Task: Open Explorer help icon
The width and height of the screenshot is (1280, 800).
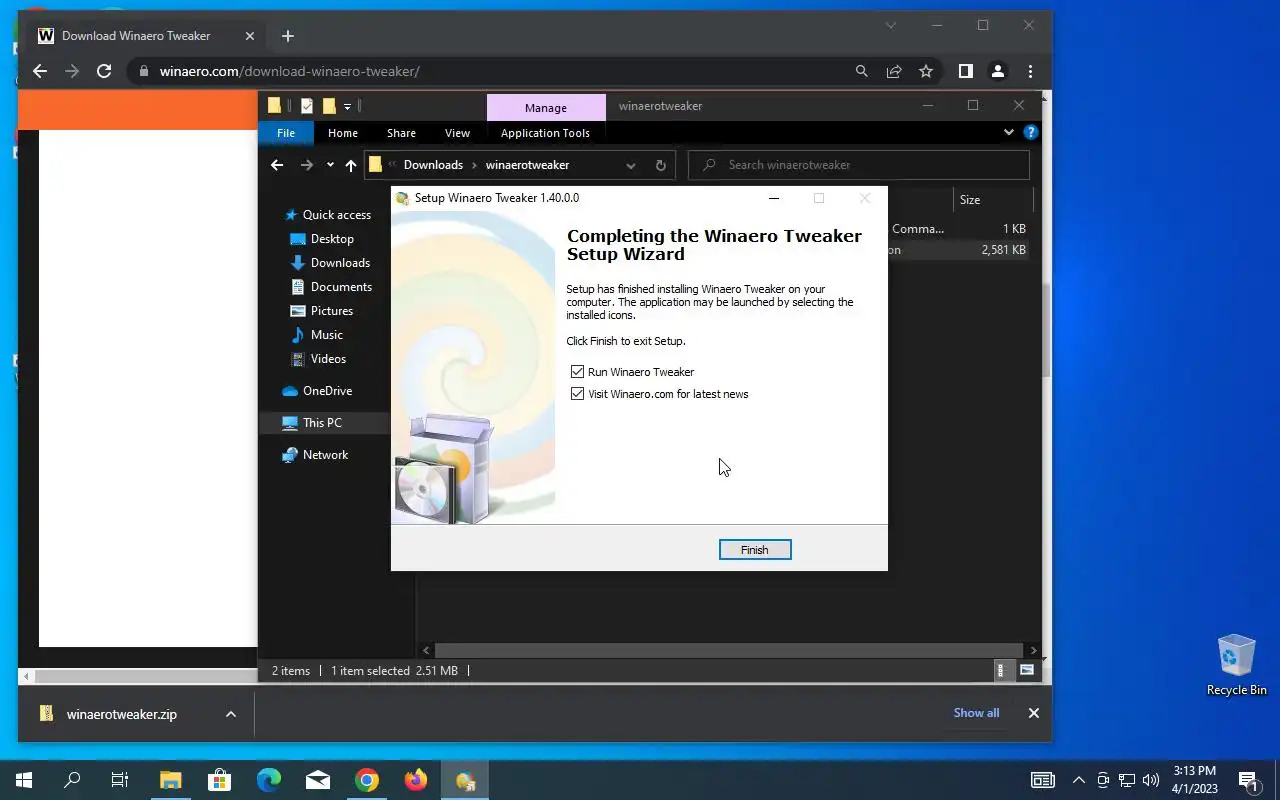Action: (x=1031, y=132)
